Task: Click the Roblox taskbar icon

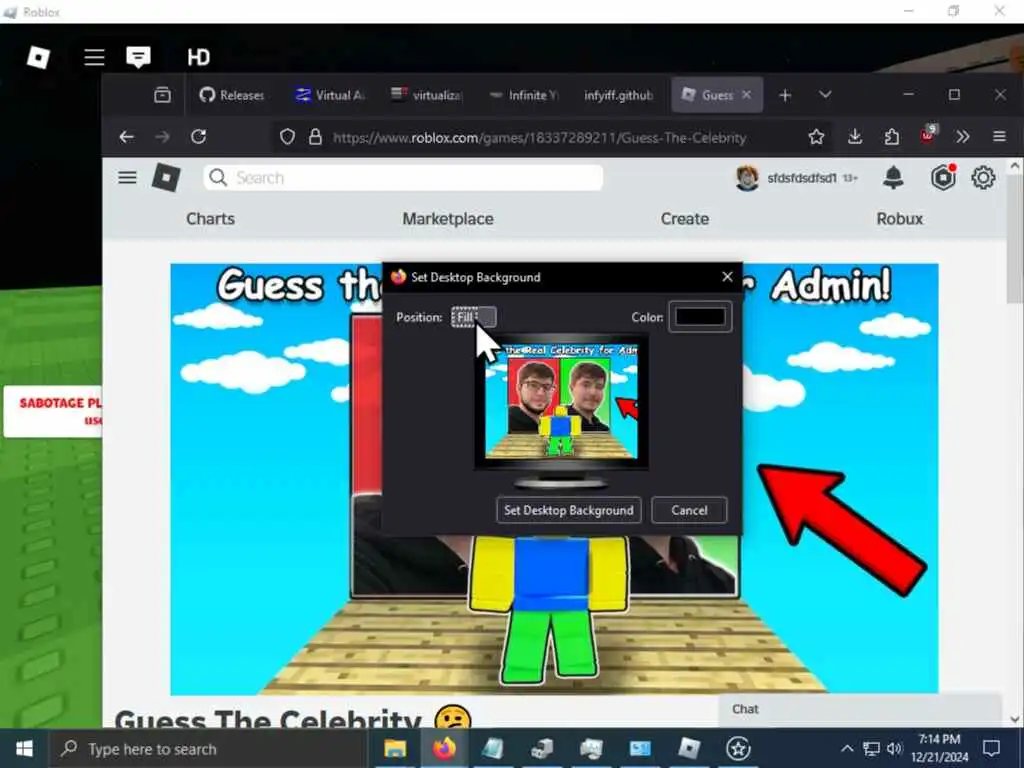Action: coord(689,749)
